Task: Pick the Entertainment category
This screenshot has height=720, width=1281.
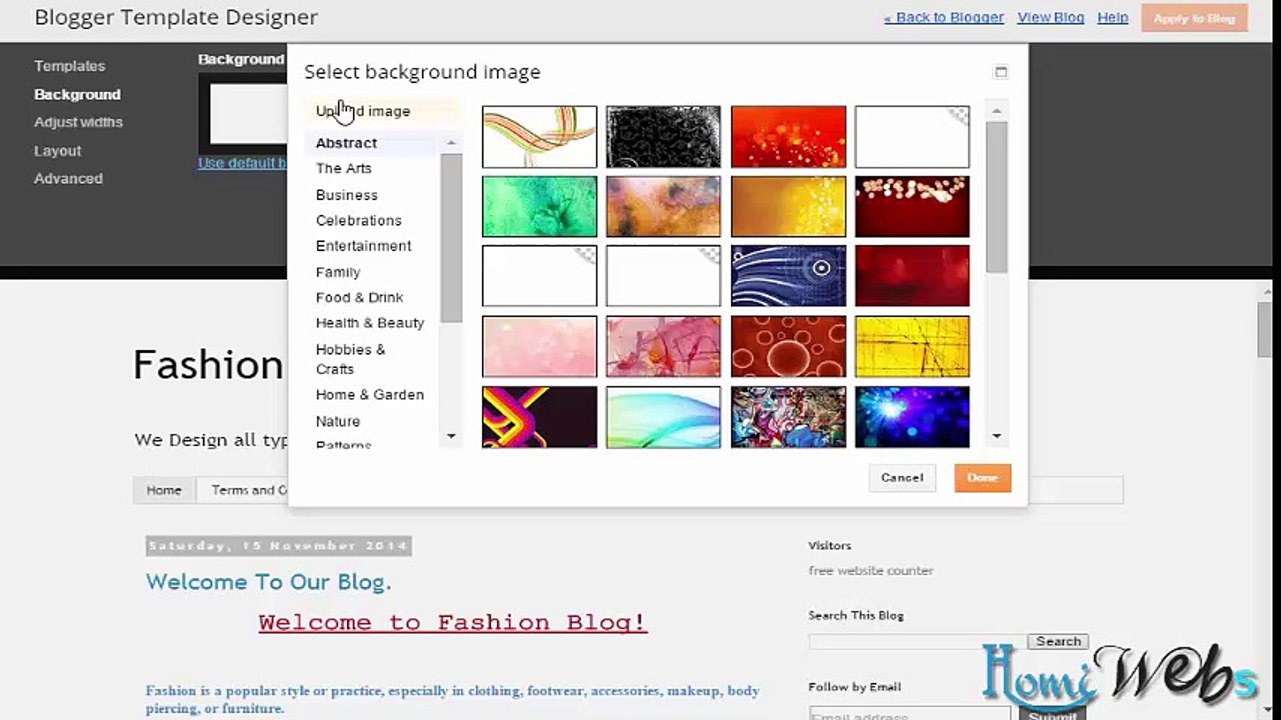Action: tap(364, 246)
